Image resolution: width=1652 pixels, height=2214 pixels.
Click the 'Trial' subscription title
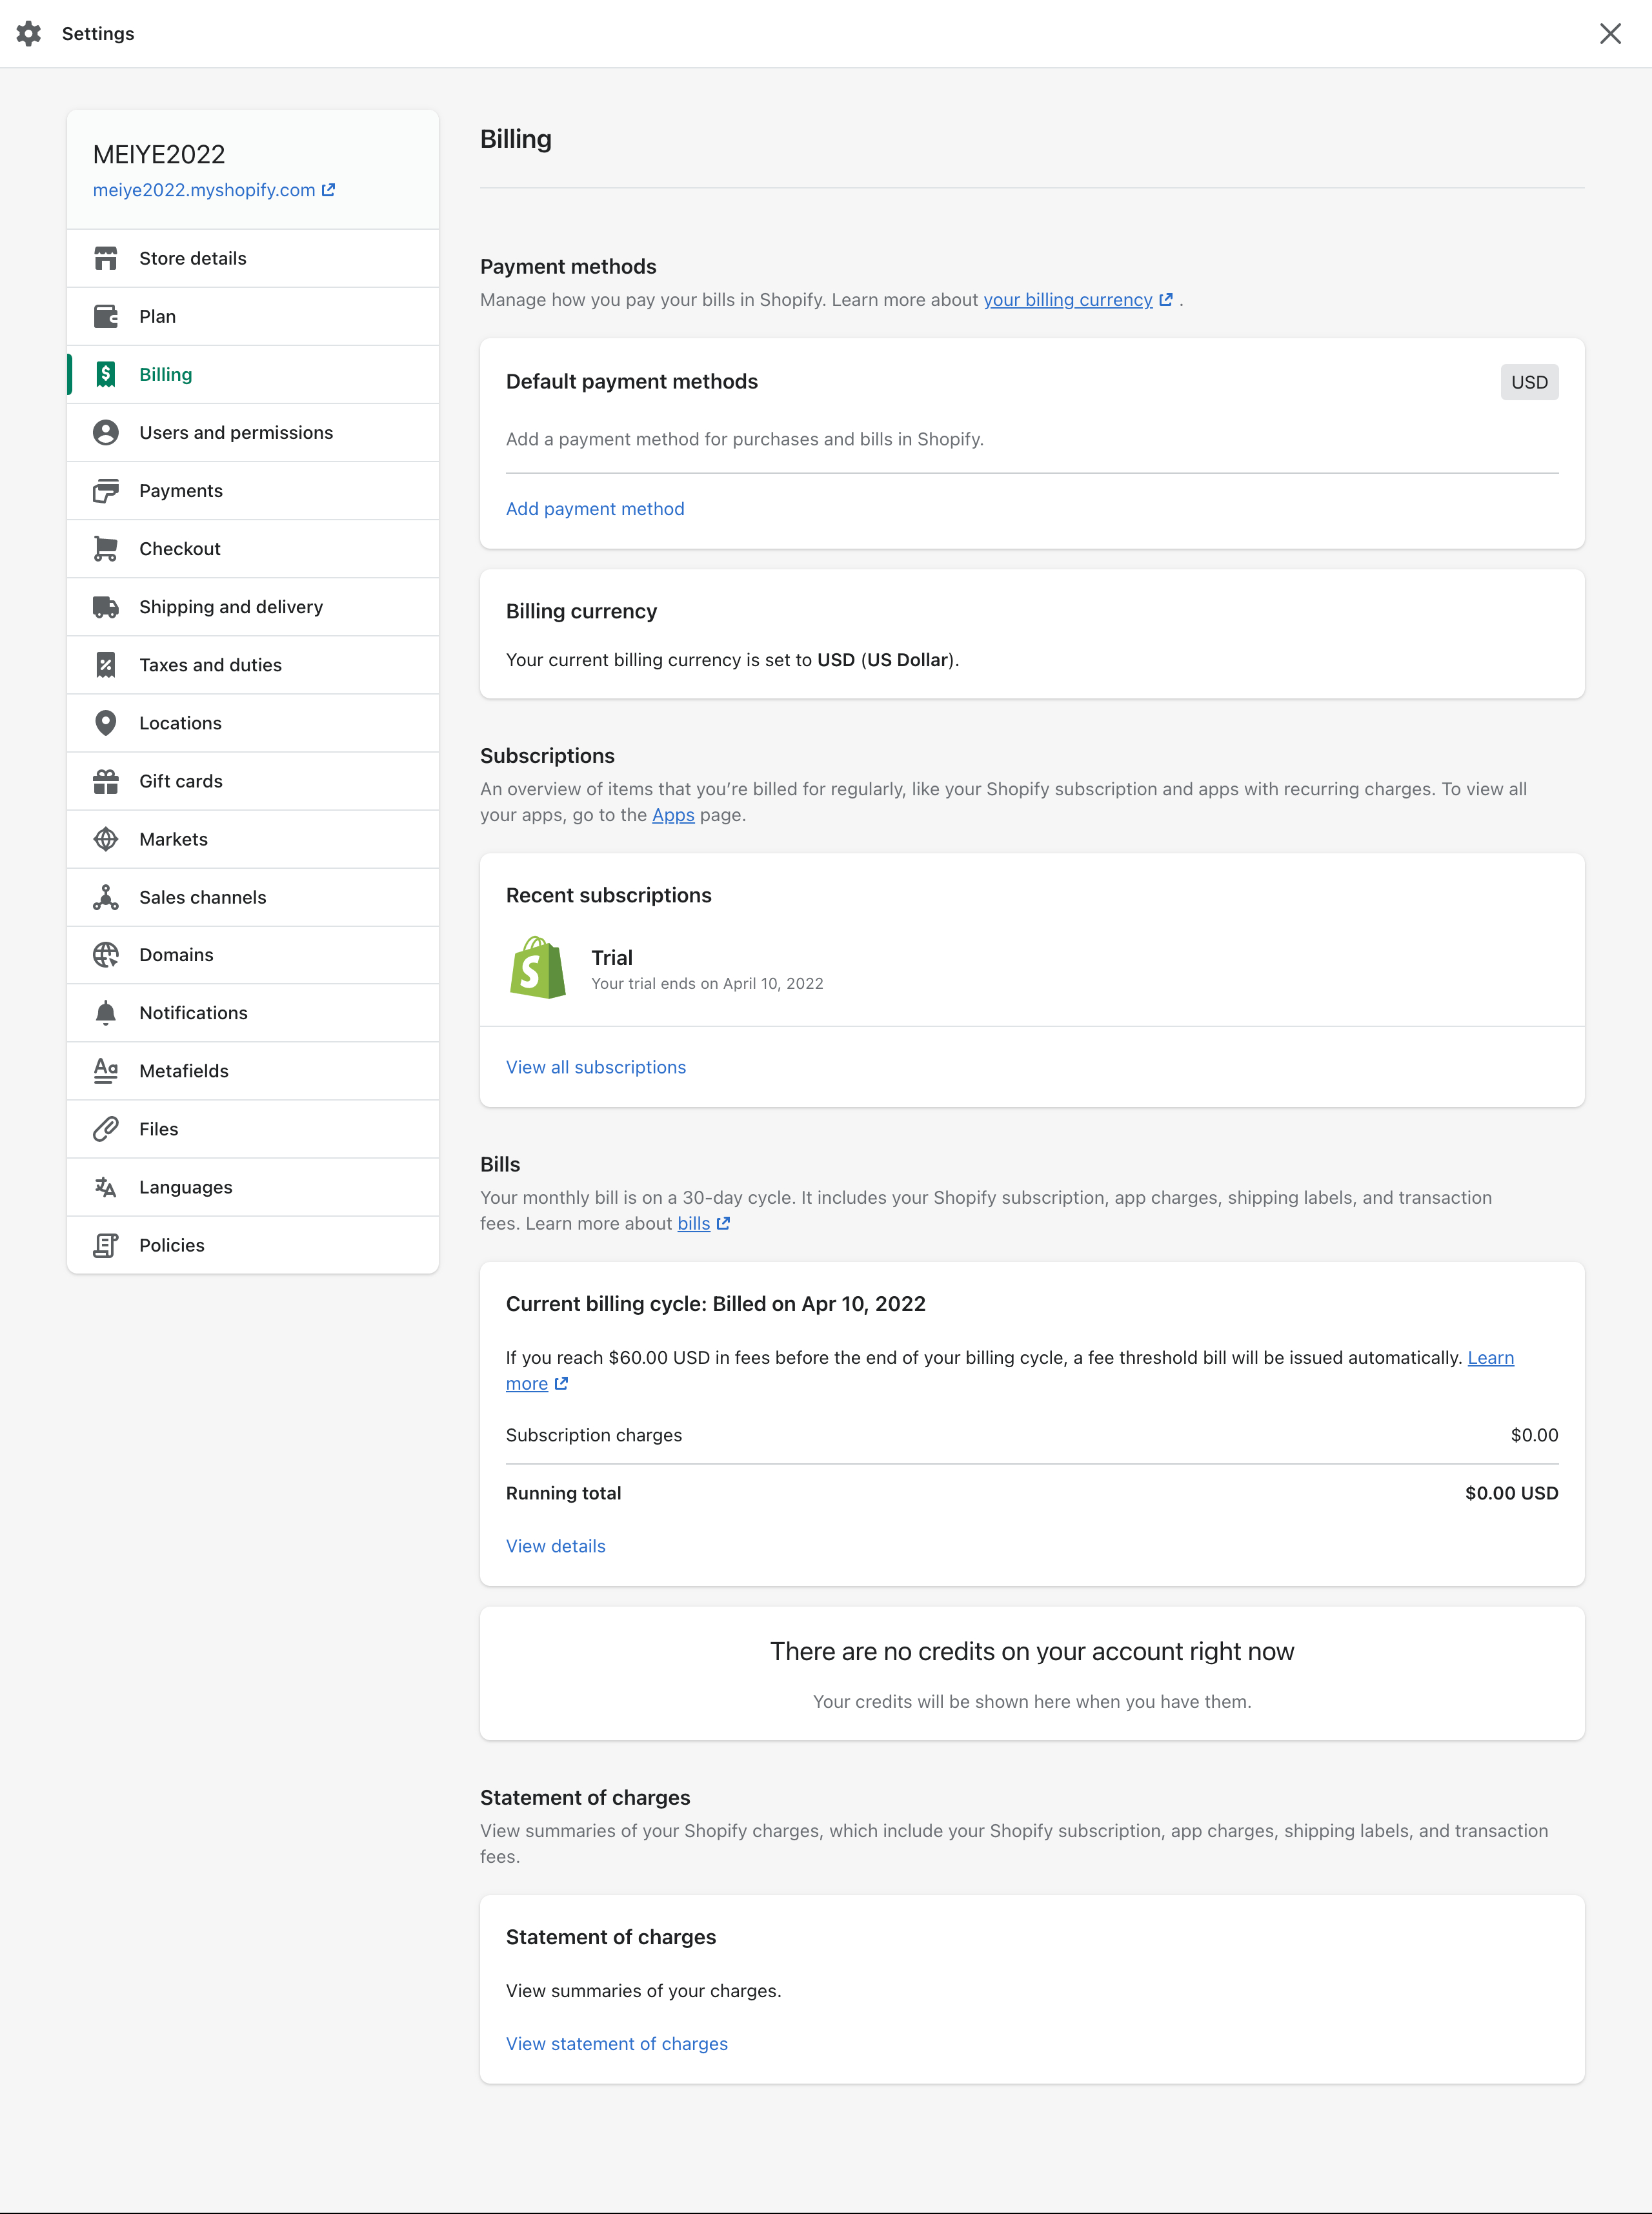pyautogui.click(x=612, y=957)
